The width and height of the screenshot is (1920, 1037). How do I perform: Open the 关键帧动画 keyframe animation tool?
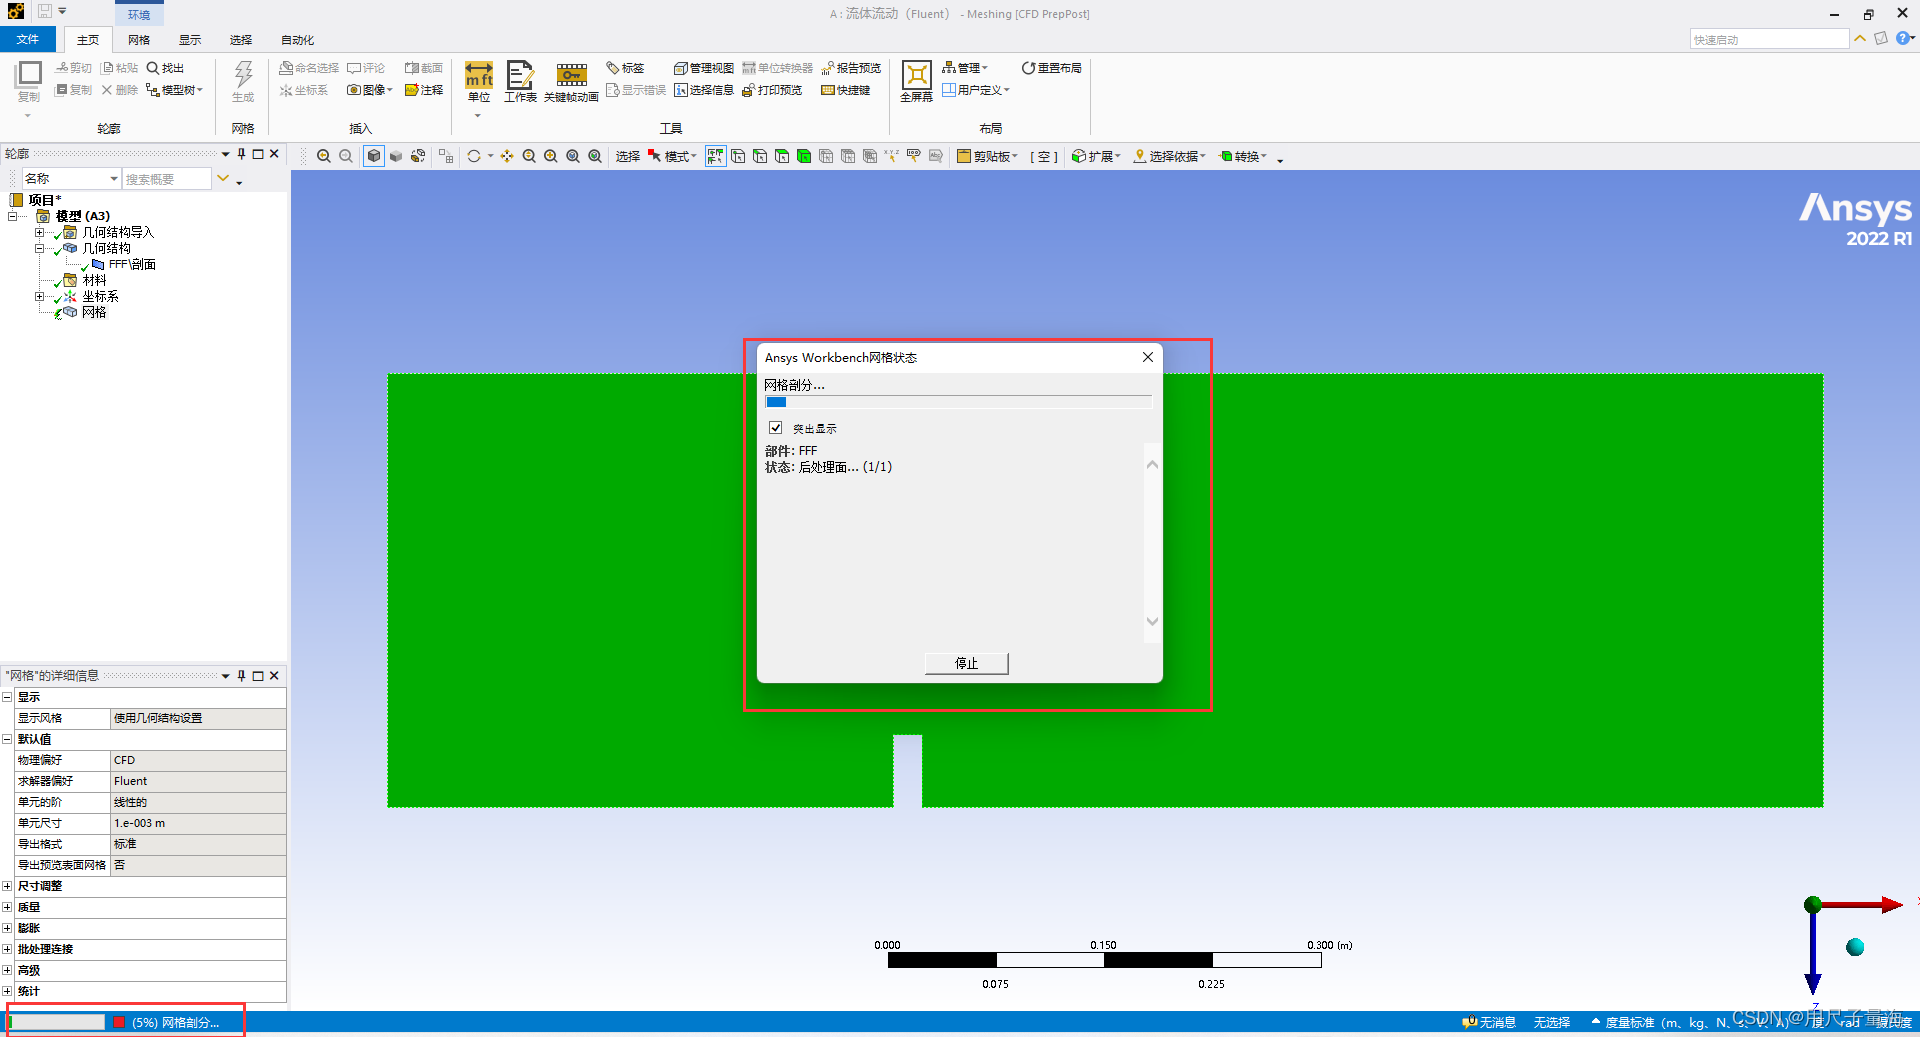point(571,82)
